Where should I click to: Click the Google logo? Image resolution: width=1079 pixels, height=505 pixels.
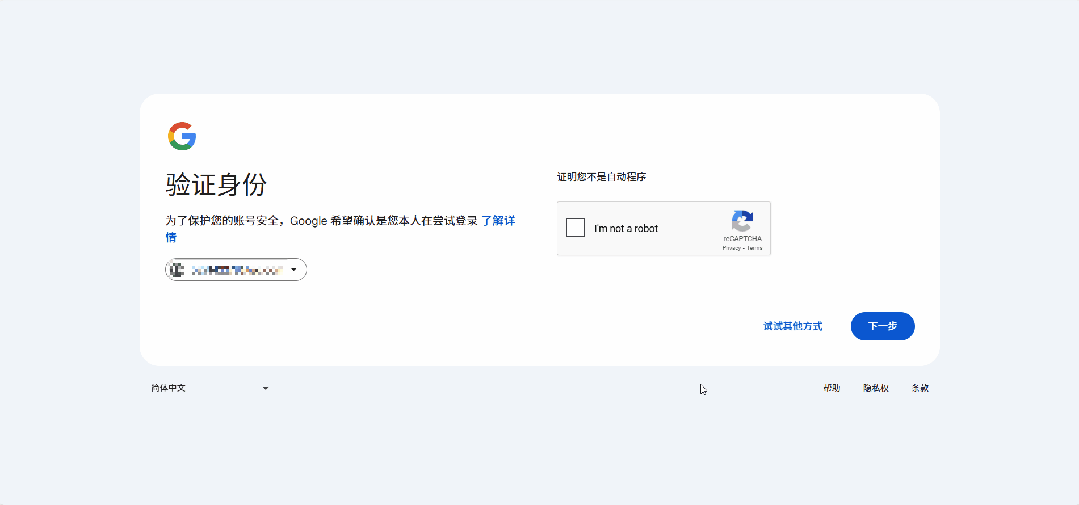[x=182, y=136]
